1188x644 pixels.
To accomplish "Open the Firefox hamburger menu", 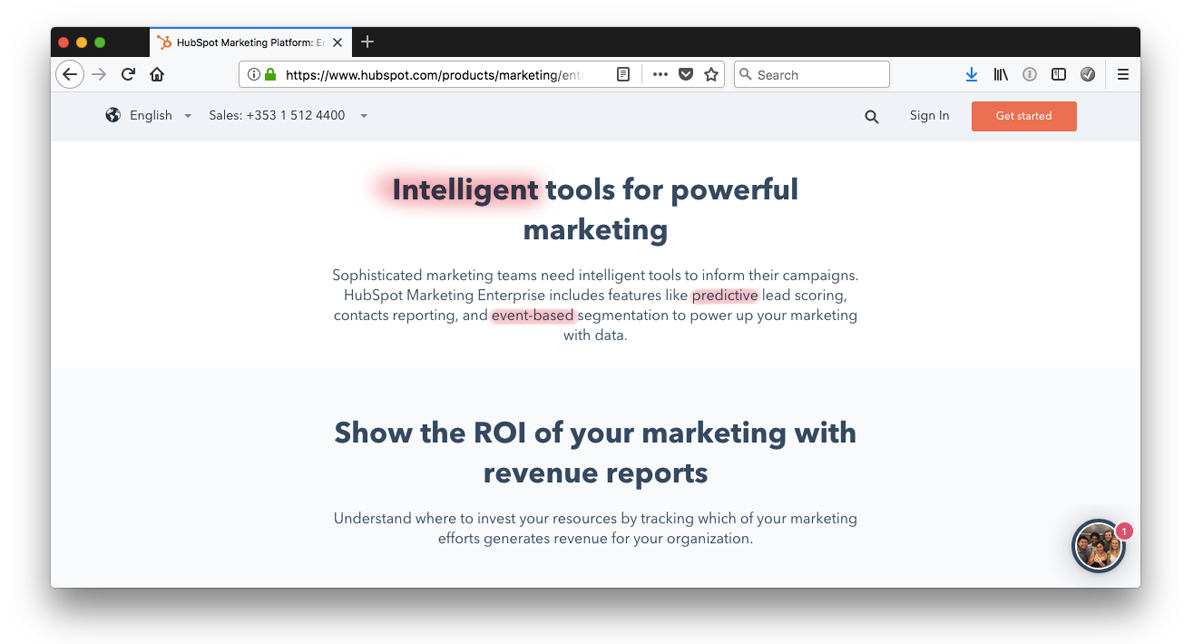I will coord(1123,74).
